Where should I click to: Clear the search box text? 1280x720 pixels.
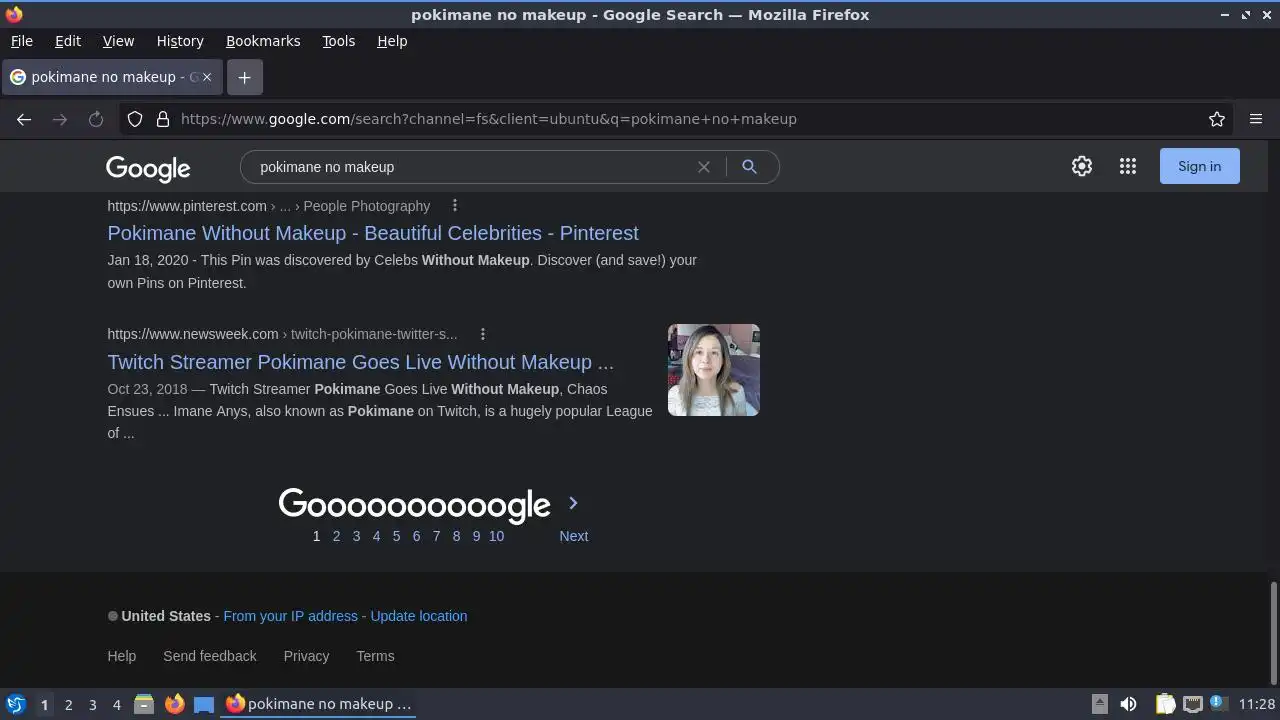pyautogui.click(x=704, y=167)
